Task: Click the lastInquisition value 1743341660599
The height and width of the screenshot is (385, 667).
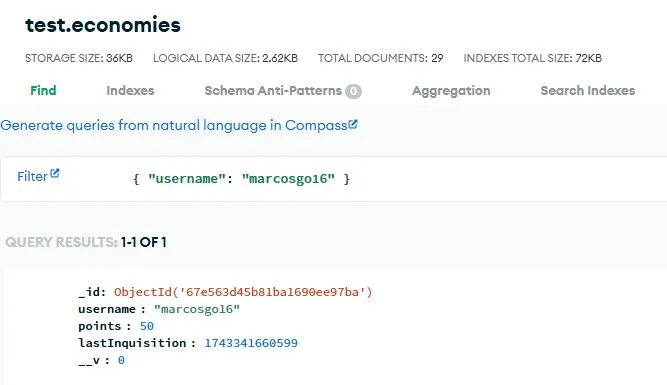Action: [251, 343]
